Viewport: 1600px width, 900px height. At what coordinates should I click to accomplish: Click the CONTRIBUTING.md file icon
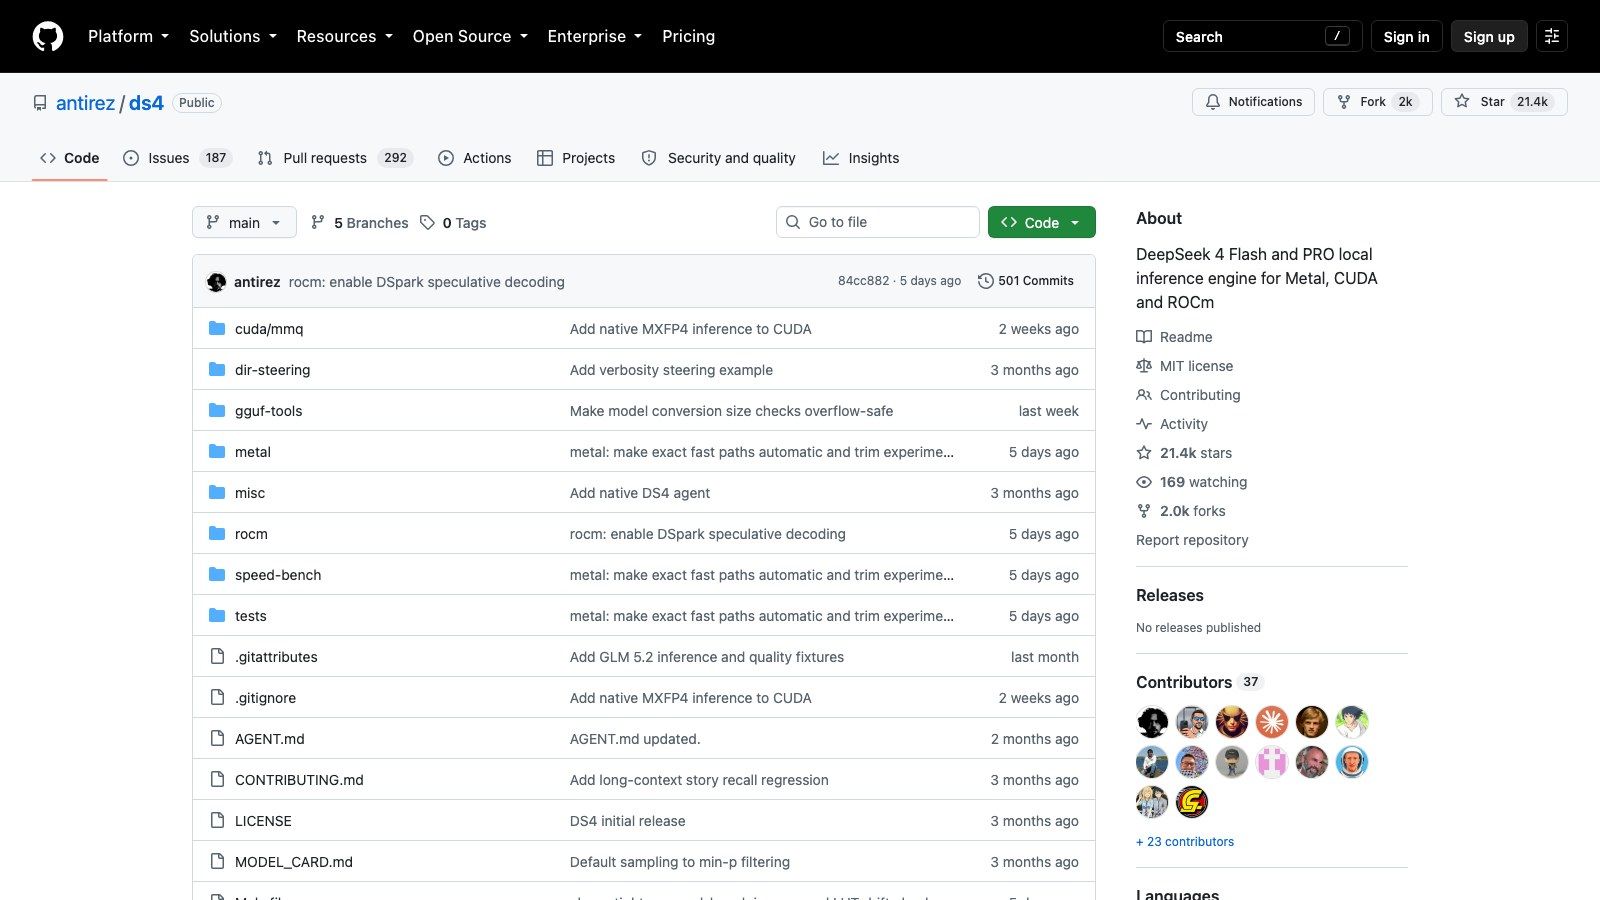coord(217,779)
